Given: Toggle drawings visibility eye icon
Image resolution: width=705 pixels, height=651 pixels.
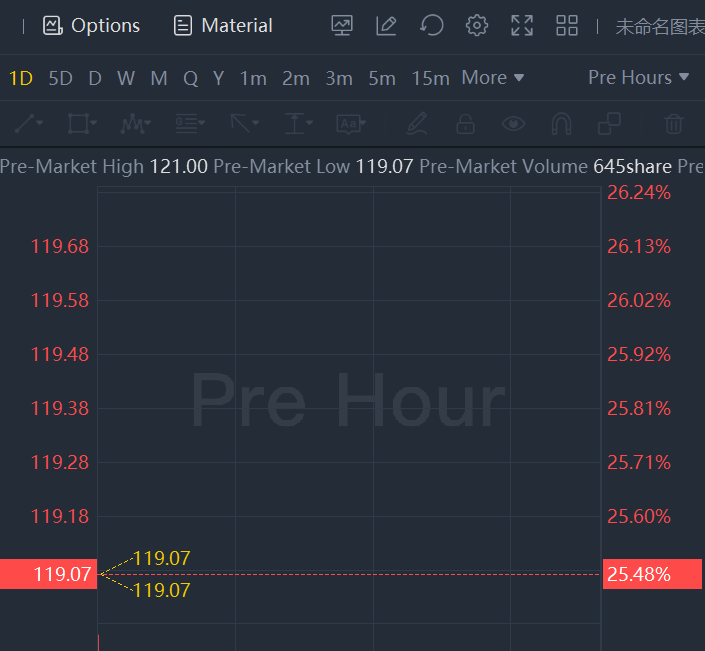Looking at the screenshot, I should click(x=514, y=124).
